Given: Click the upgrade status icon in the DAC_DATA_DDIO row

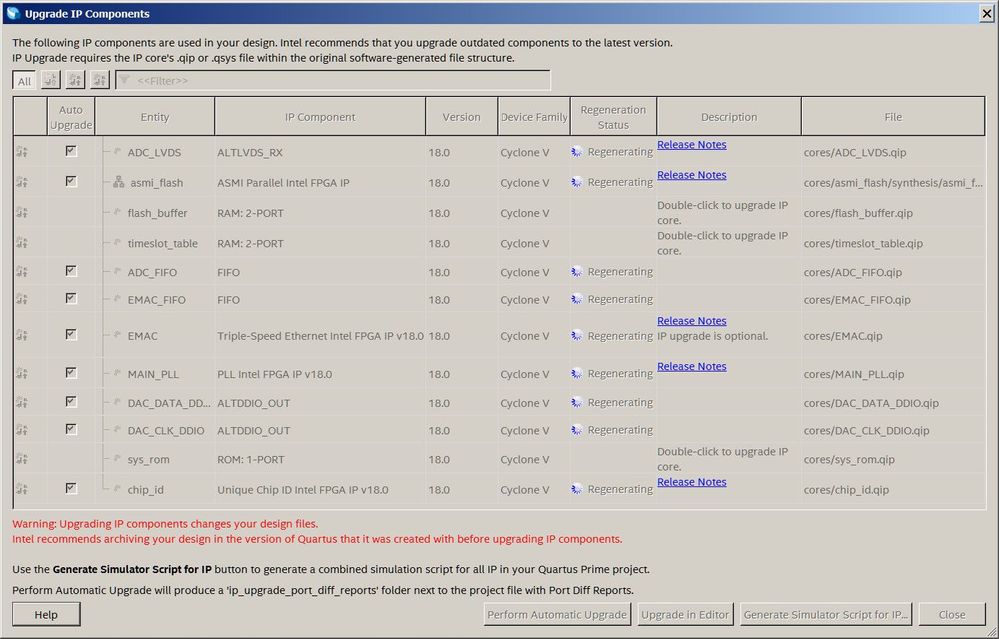Looking at the screenshot, I should [x=22, y=403].
